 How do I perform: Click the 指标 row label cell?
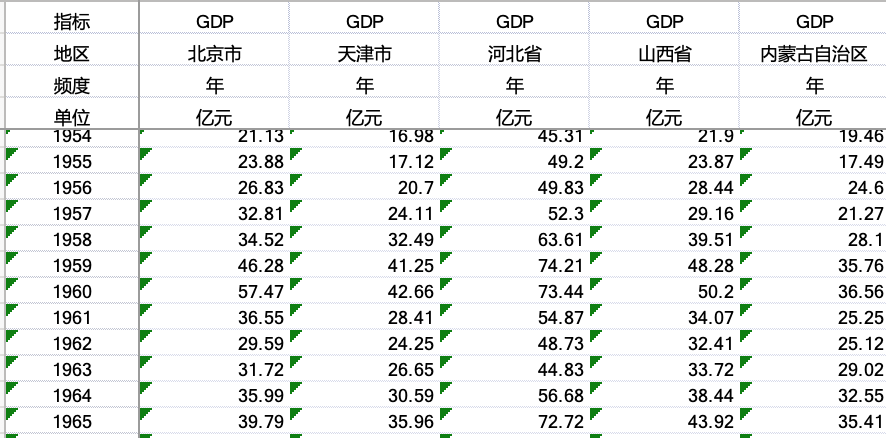point(71,21)
